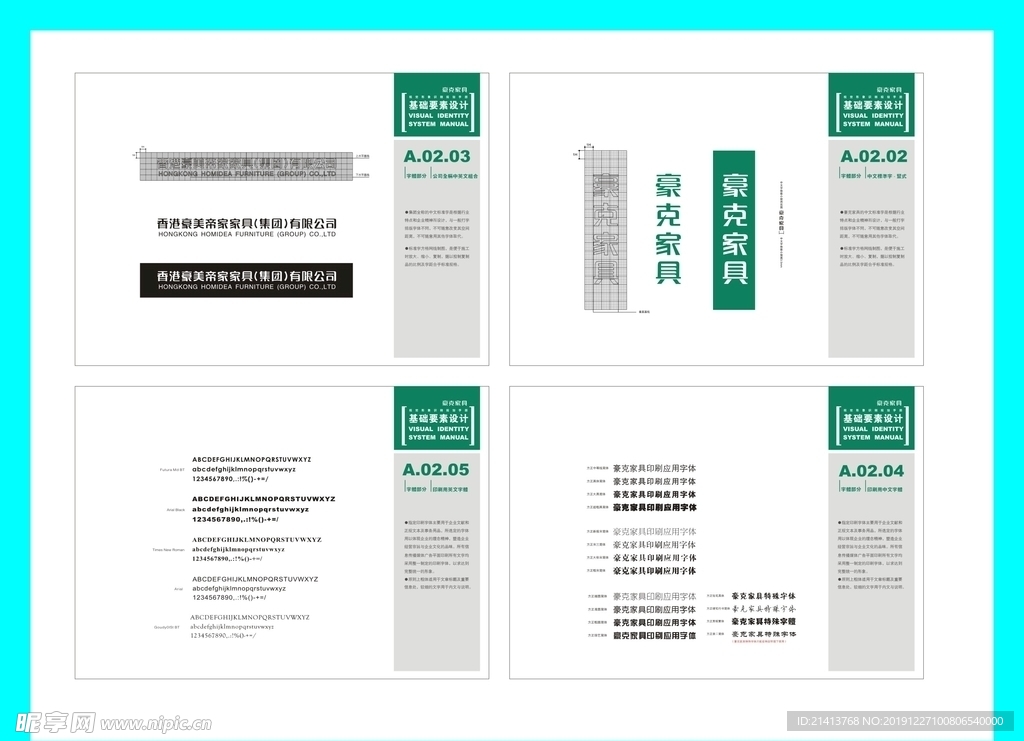Click the A.02.02 page code
The width and height of the screenshot is (1024, 741).
pyautogui.click(x=873, y=157)
